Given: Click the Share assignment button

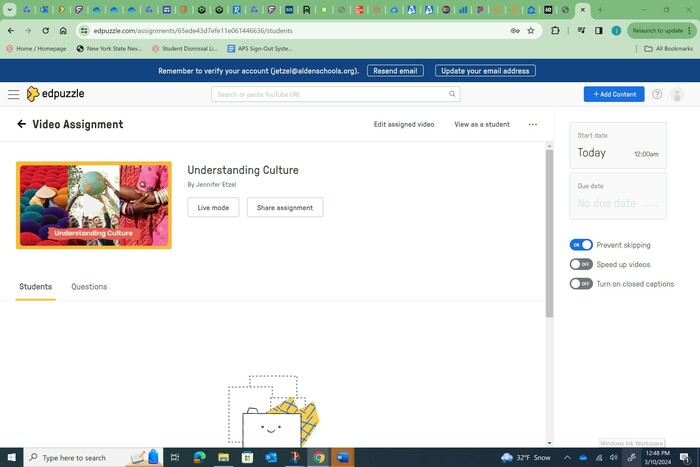Looking at the screenshot, I should (284, 208).
